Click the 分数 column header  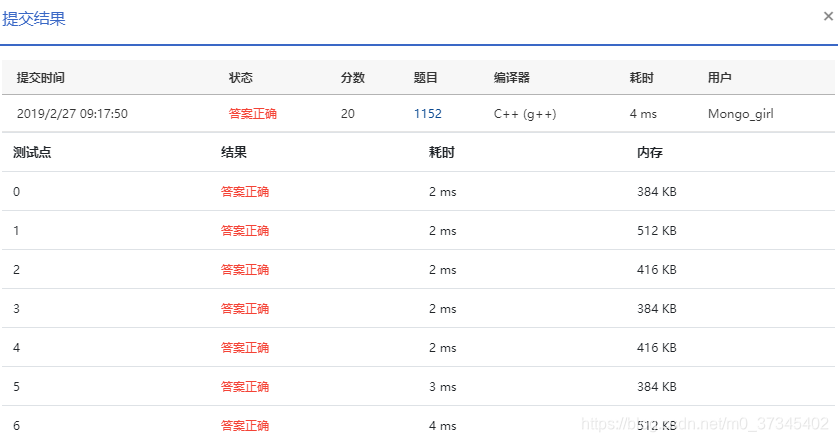pyautogui.click(x=353, y=78)
